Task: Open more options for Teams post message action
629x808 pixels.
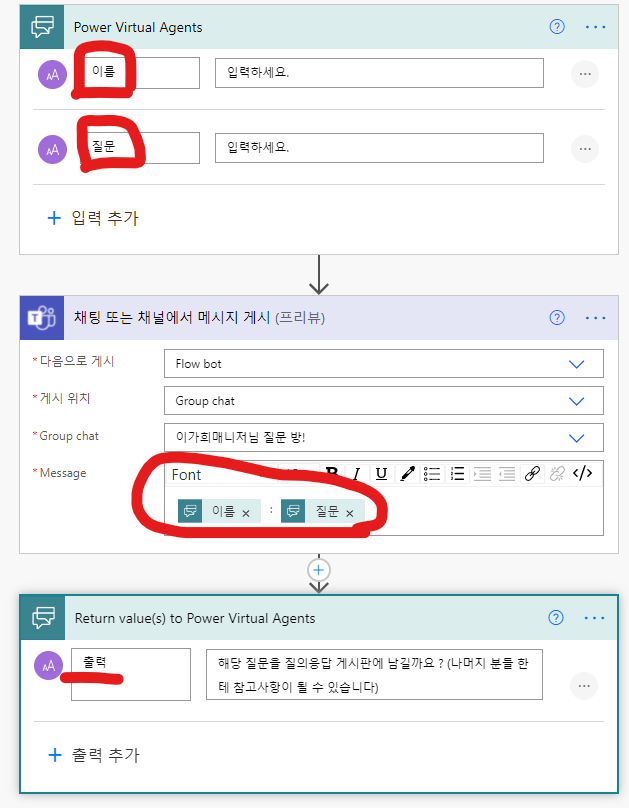Action: click(x=595, y=318)
